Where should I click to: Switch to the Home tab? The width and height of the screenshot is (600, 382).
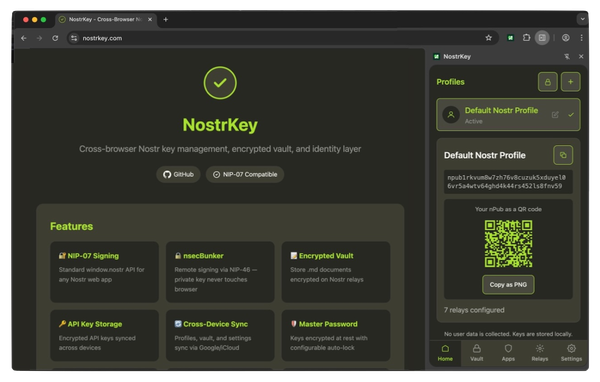click(445, 353)
